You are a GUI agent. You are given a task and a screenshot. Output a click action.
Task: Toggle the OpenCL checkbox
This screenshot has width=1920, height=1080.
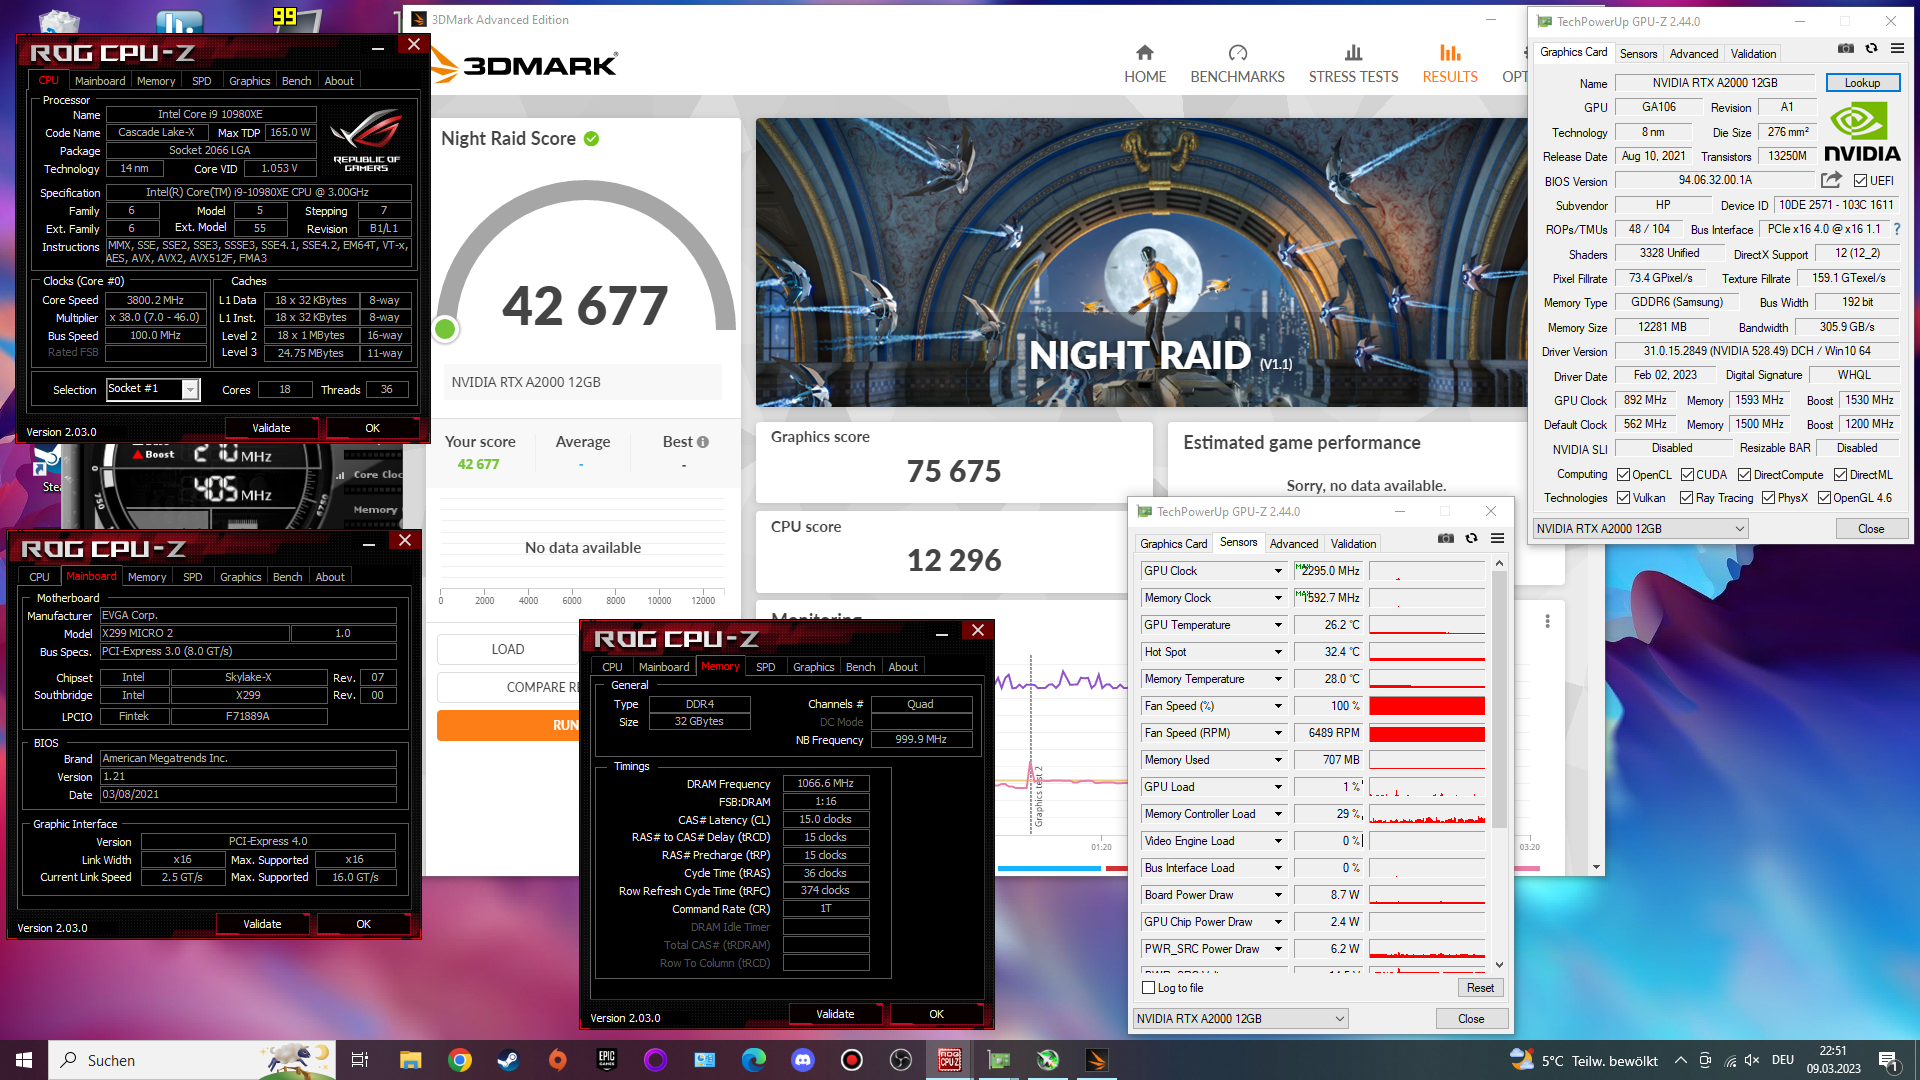[x=1624, y=474]
